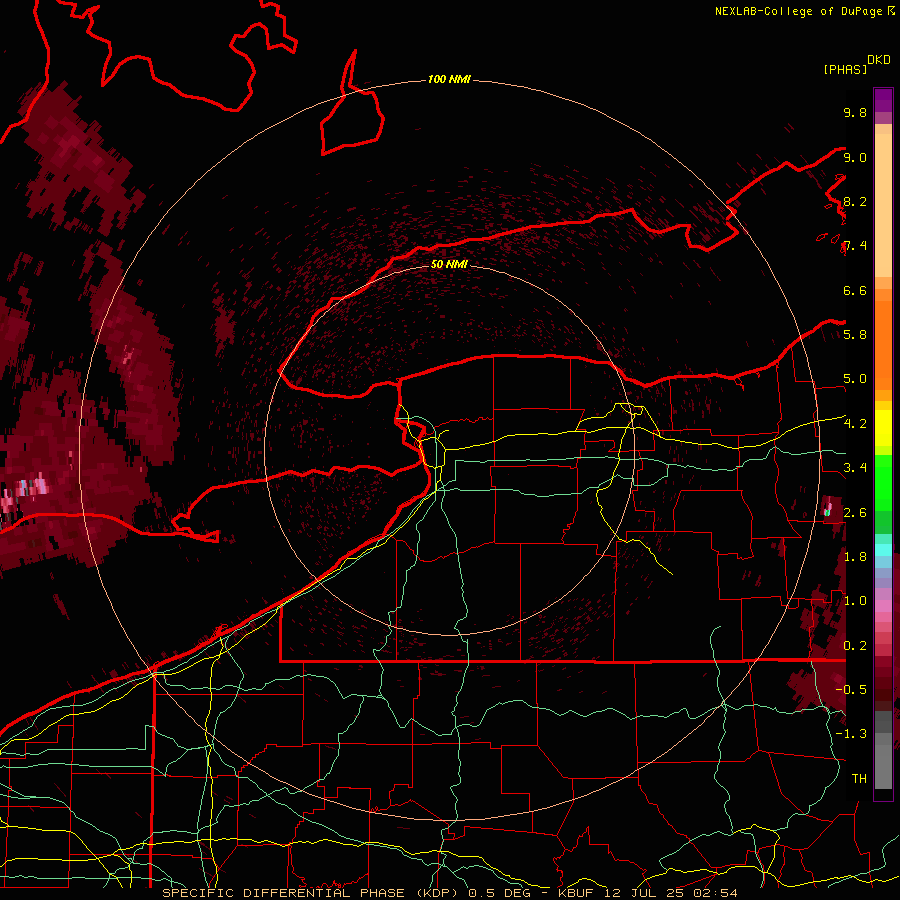Click the [PHAS] units label

point(845,69)
